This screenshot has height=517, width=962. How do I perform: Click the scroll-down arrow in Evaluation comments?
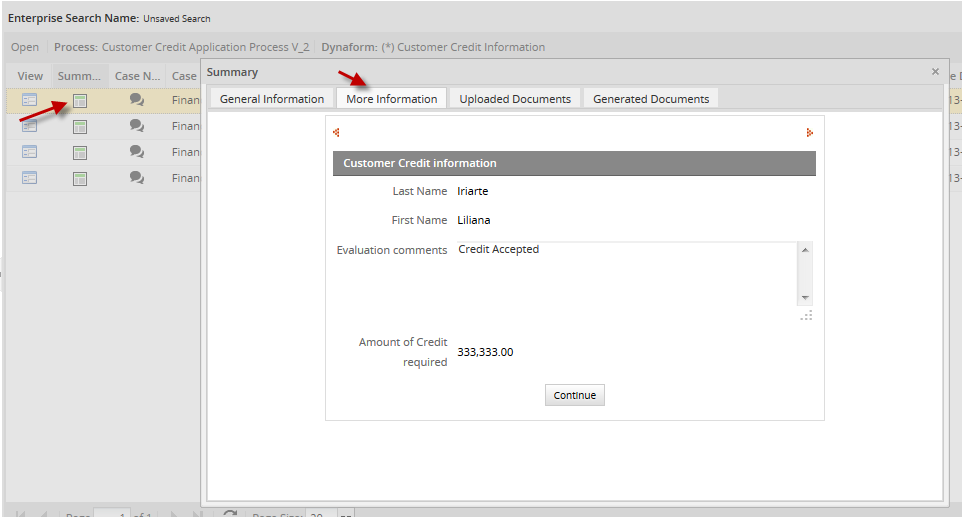coord(806,298)
